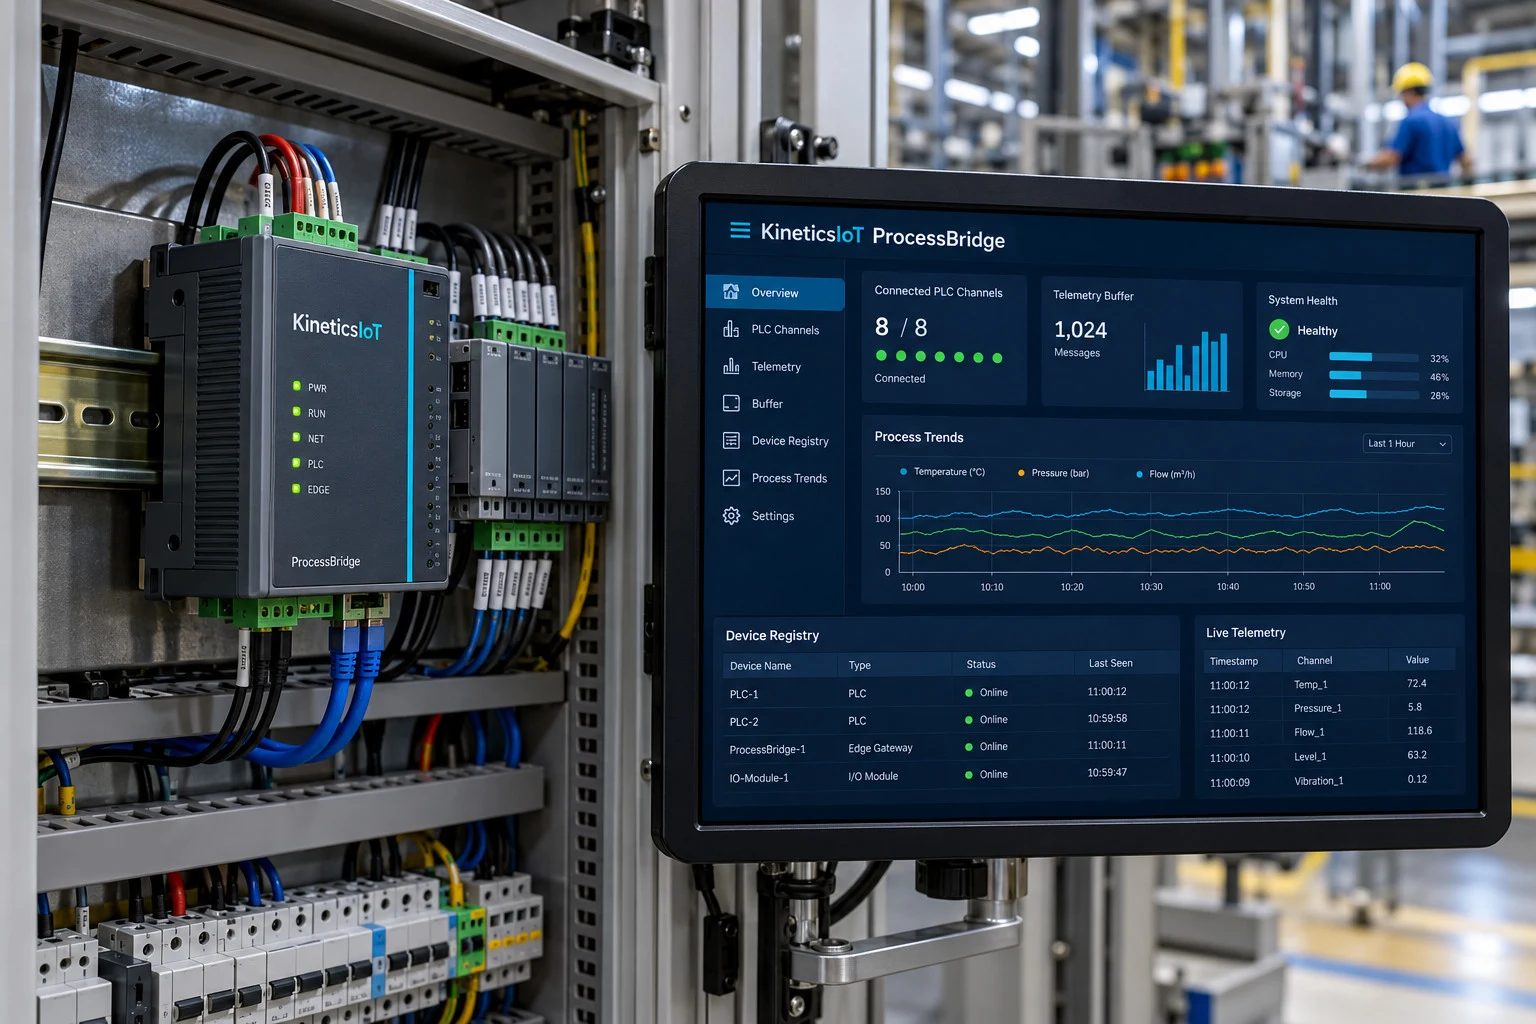Image resolution: width=1536 pixels, height=1024 pixels.
Task: Click the 46% memory usage value
Action: point(1439,377)
